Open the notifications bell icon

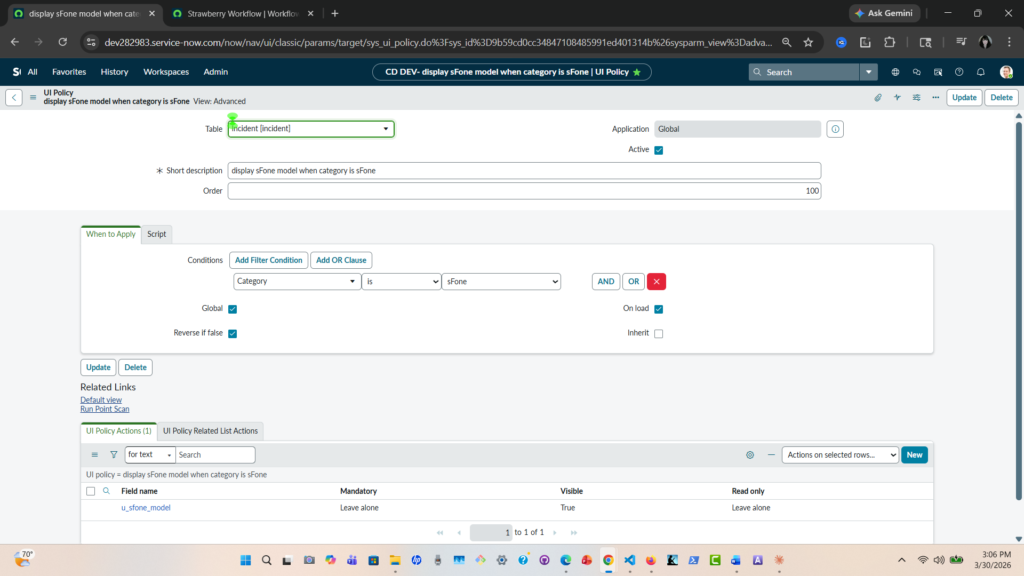coord(980,72)
